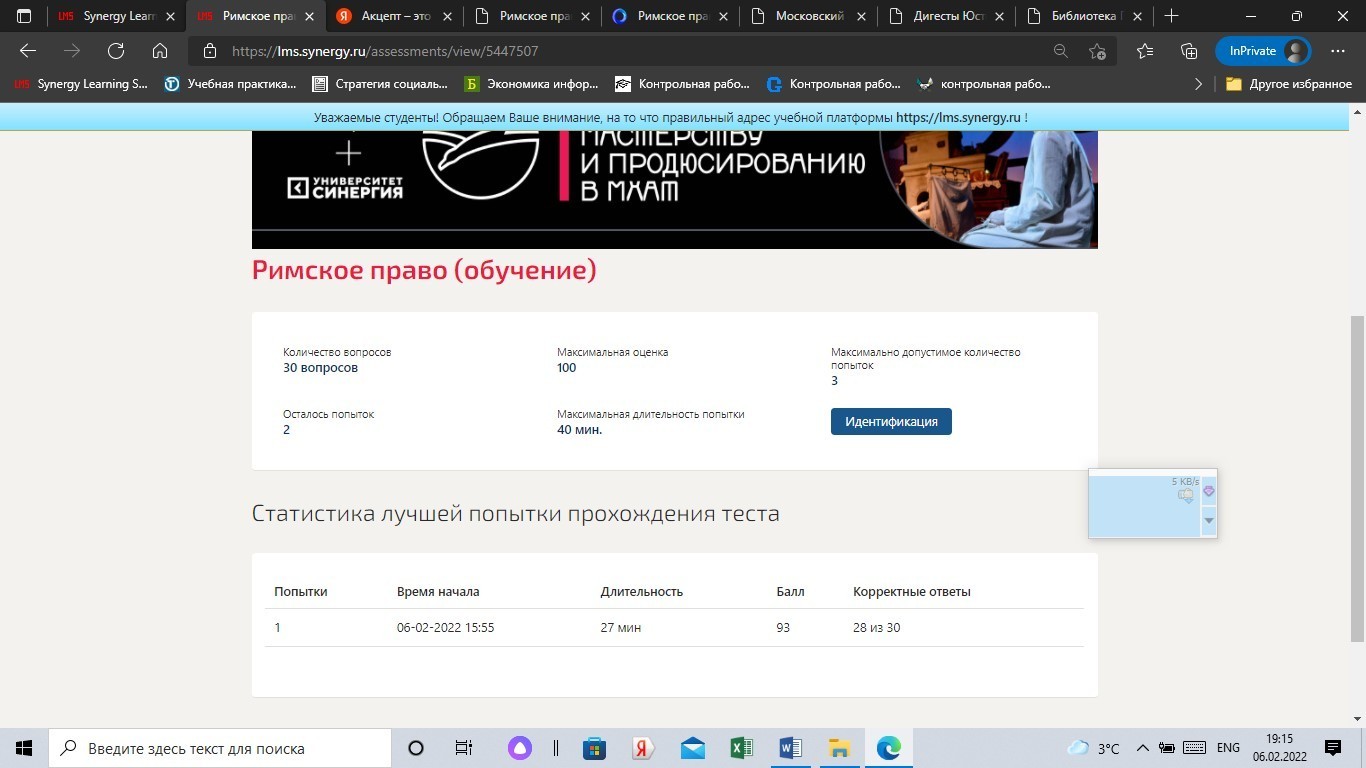Click the taskbar search box
The height and width of the screenshot is (768, 1366).
(220, 748)
